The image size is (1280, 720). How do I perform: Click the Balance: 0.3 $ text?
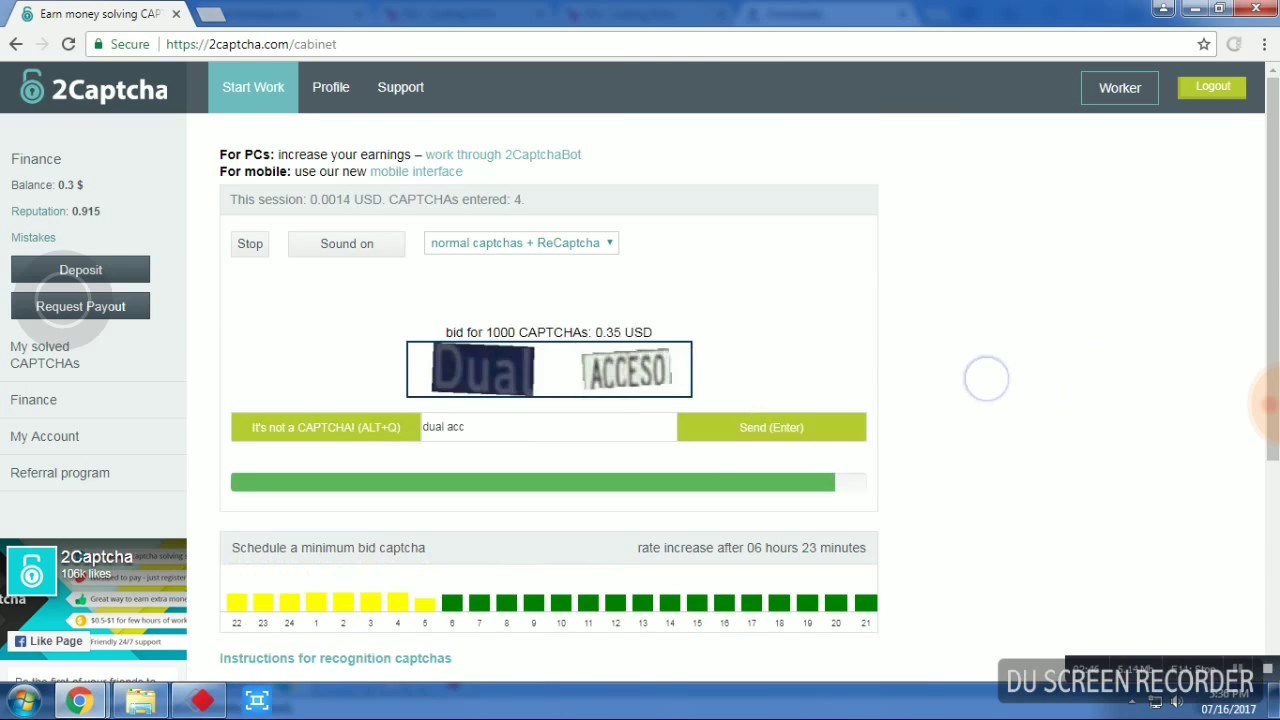click(x=47, y=185)
